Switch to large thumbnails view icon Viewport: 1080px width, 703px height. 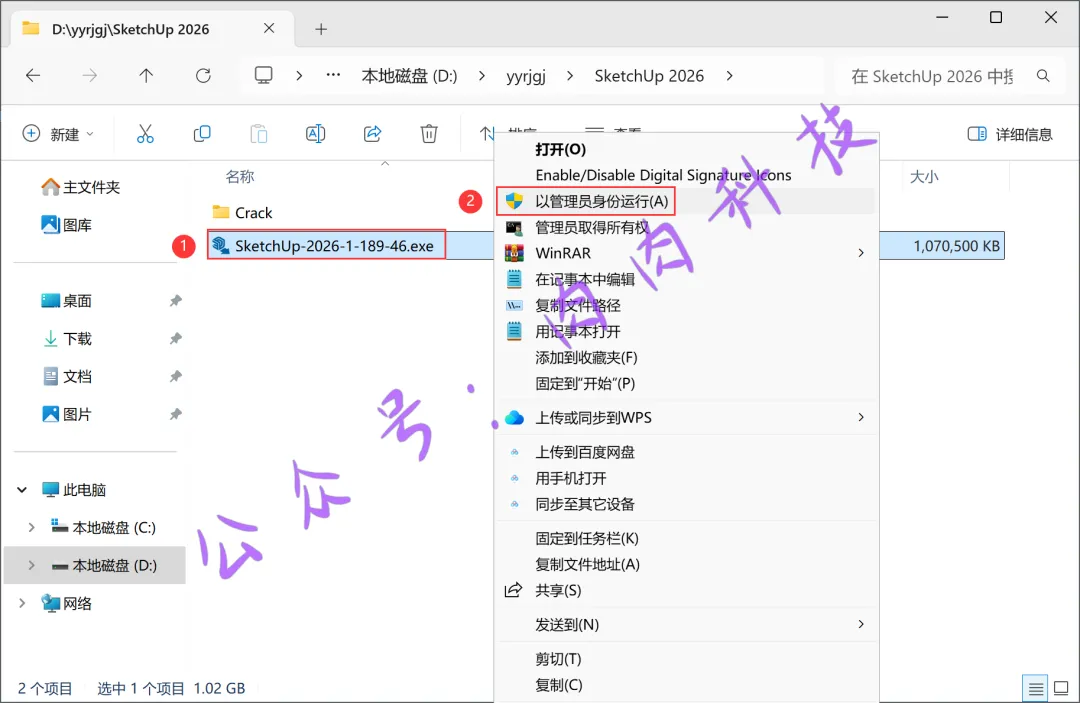[x=1061, y=688]
